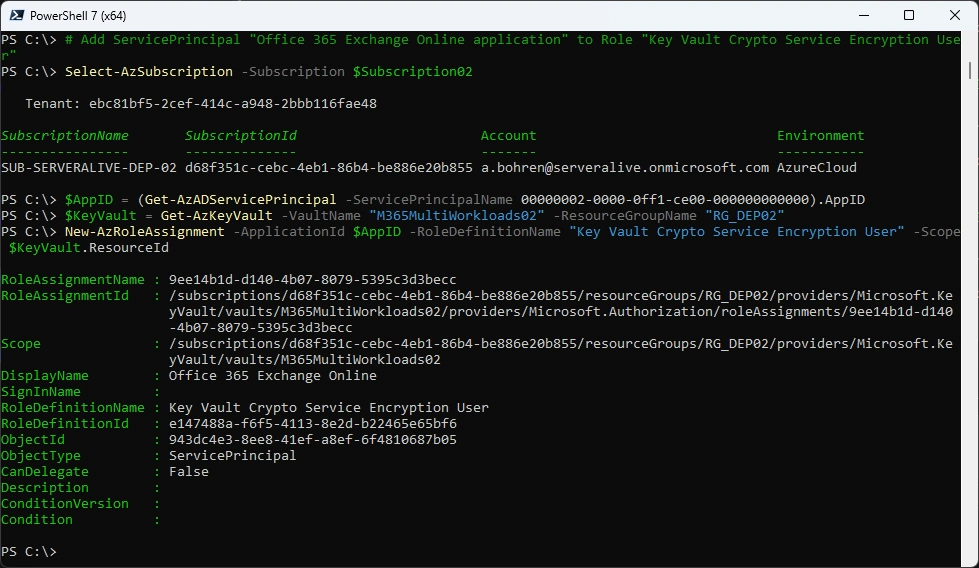This screenshot has width=979, height=568.
Task: Click the DisplayName value Office 365 Exchange Online
Action: (273, 376)
